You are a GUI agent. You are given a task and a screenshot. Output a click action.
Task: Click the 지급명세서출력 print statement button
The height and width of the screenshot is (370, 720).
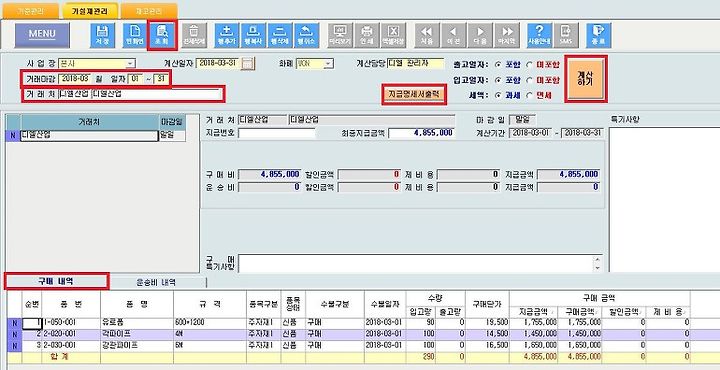tap(414, 94)
